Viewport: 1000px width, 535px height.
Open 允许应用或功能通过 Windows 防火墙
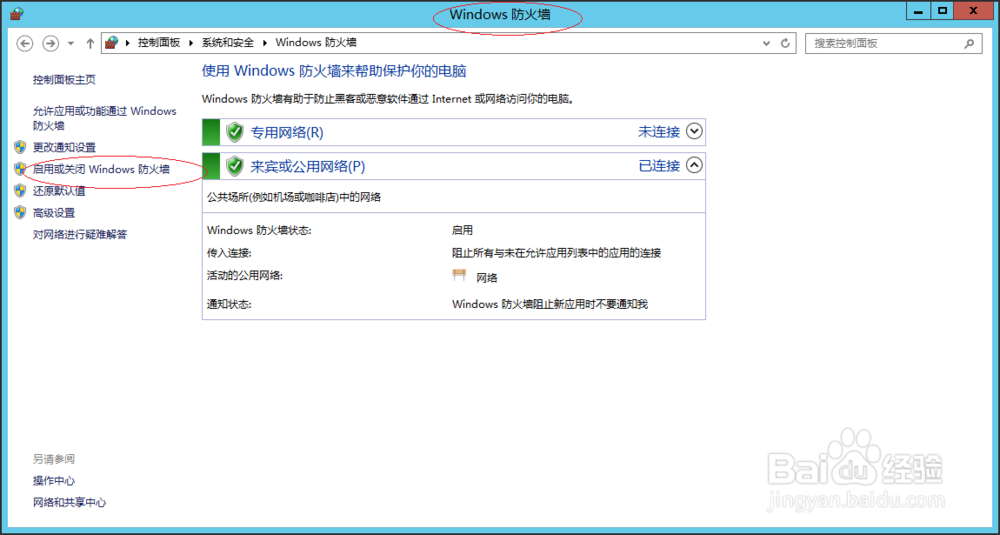(x=105, y=119)
